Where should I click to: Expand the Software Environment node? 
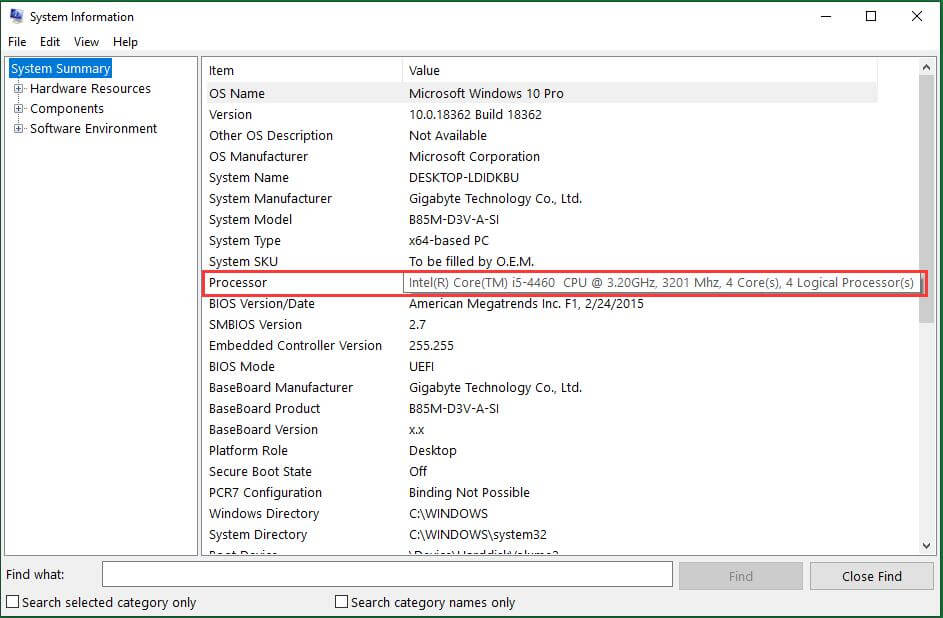pyautogui.click(x=19, y=129)
